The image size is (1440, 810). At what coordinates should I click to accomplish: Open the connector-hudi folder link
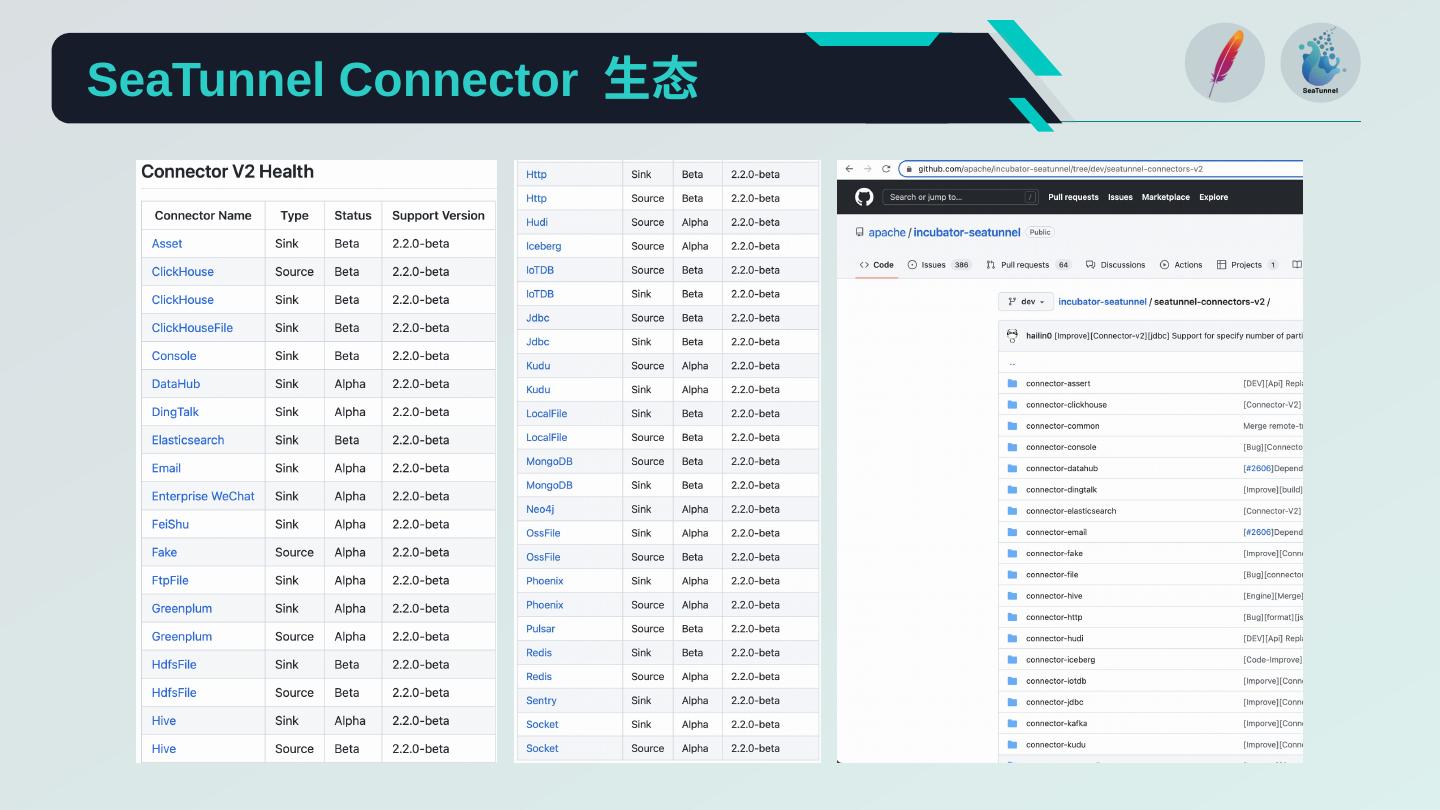[x=1054, y=638]
